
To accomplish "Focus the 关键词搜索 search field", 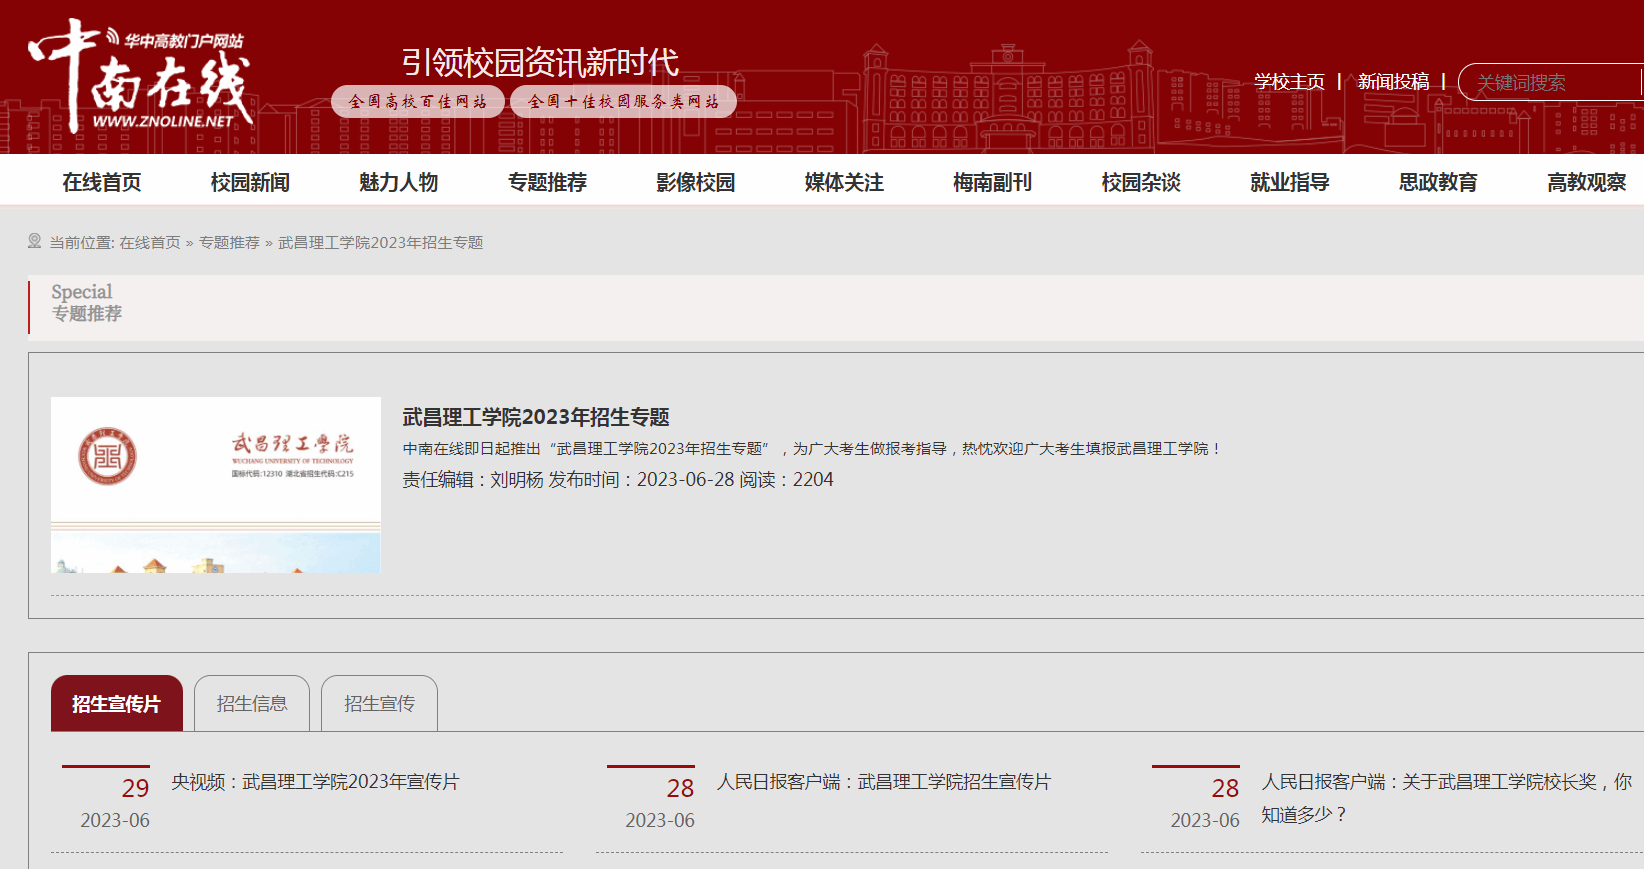I will [x=1552, y=82].
